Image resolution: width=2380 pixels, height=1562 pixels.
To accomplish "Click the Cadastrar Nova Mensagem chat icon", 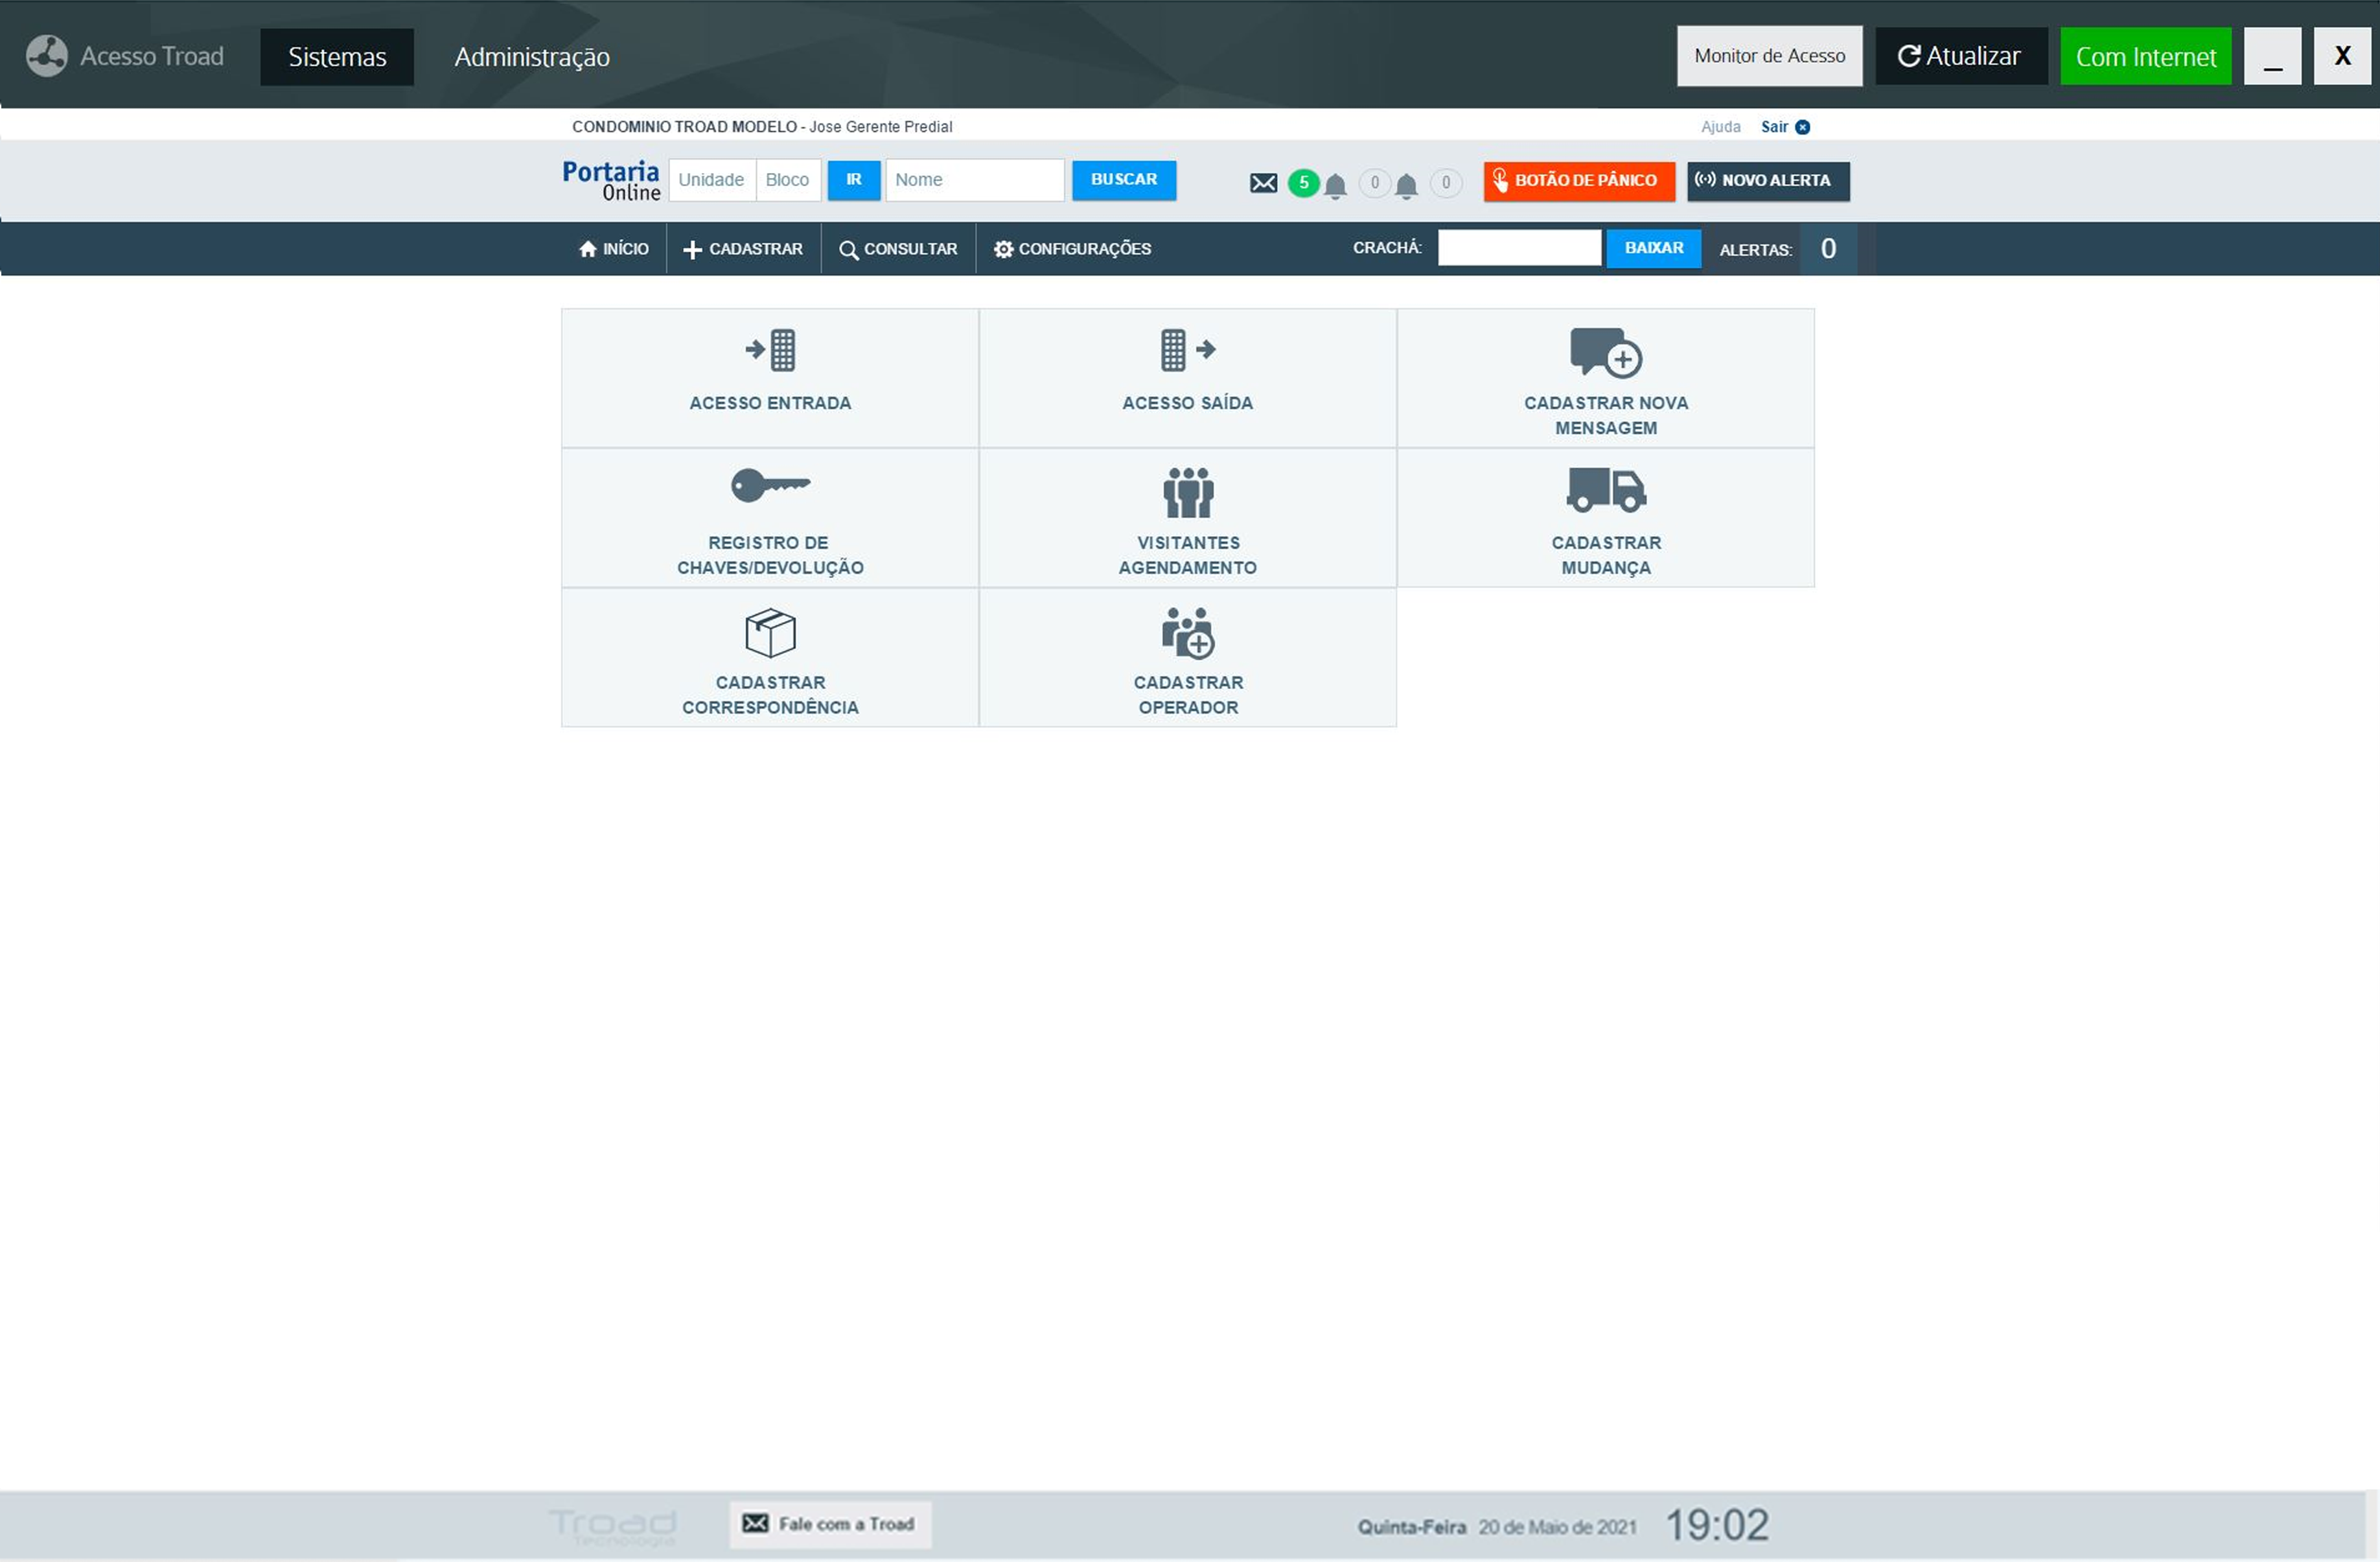I will click(1605, 352).
